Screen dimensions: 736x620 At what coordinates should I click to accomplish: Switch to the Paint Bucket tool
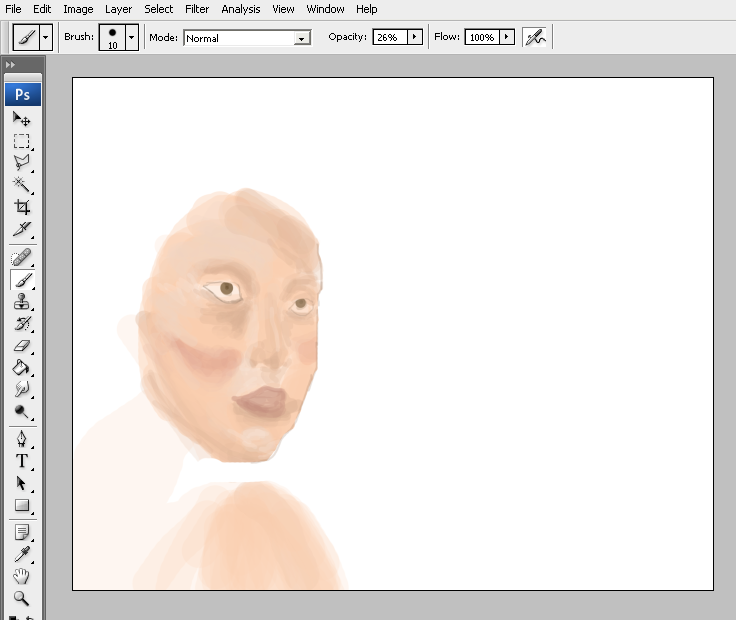click(x=21, y=367)
